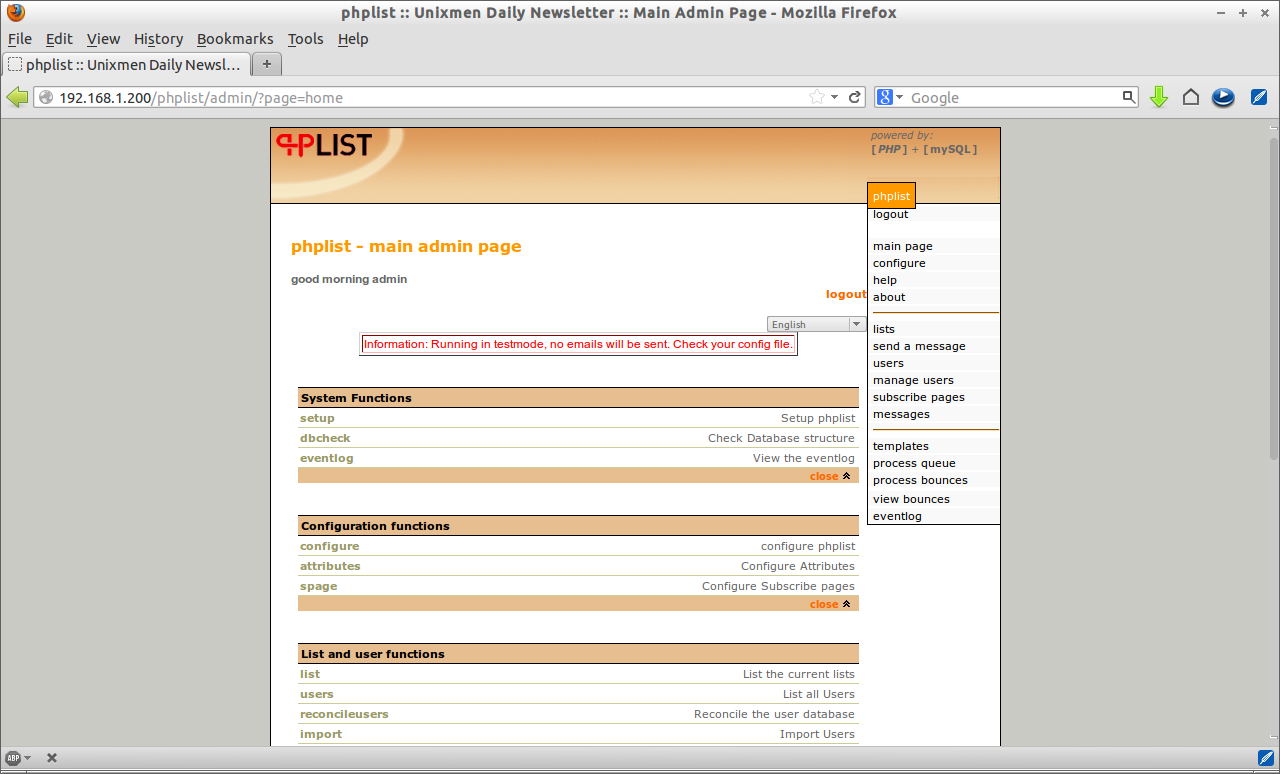
Task: Open the green downloads arrow icon
Action: click(1159, 97)
